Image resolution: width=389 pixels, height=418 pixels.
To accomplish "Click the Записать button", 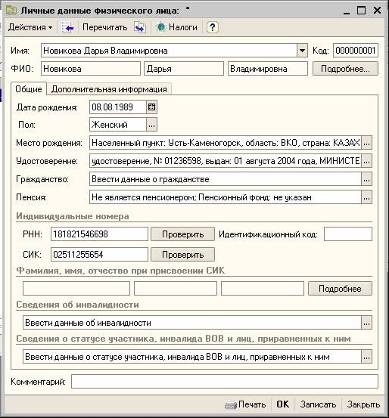I will [x=318, y=405].
